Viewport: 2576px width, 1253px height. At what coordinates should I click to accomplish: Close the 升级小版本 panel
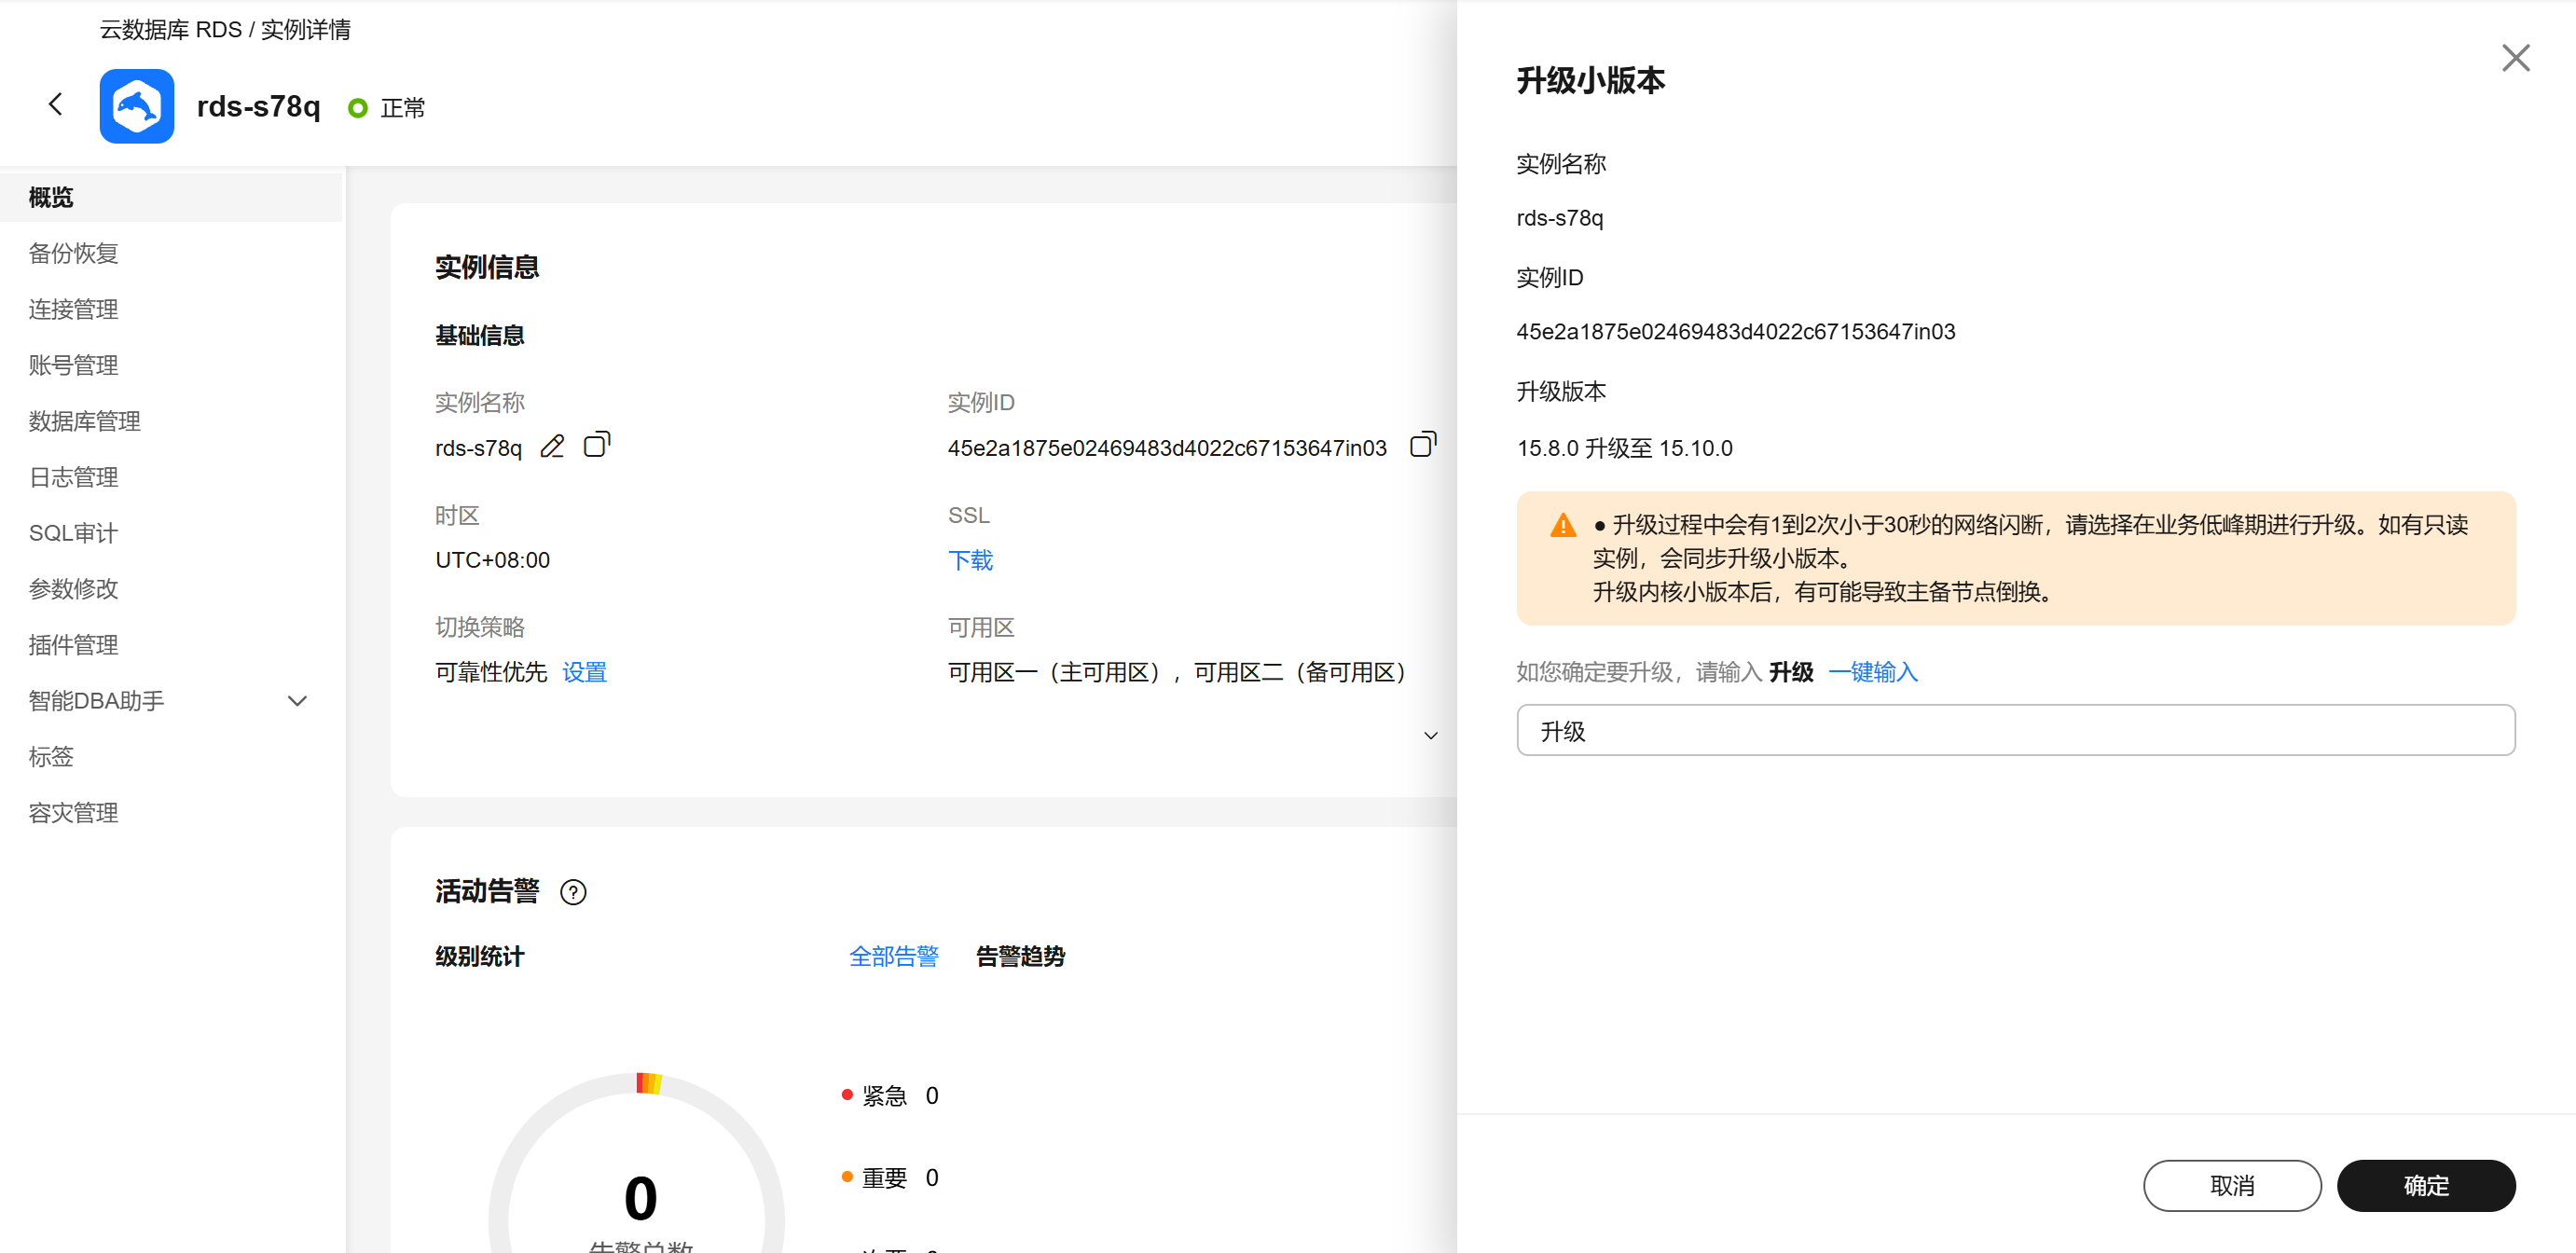pos(2515,58)
